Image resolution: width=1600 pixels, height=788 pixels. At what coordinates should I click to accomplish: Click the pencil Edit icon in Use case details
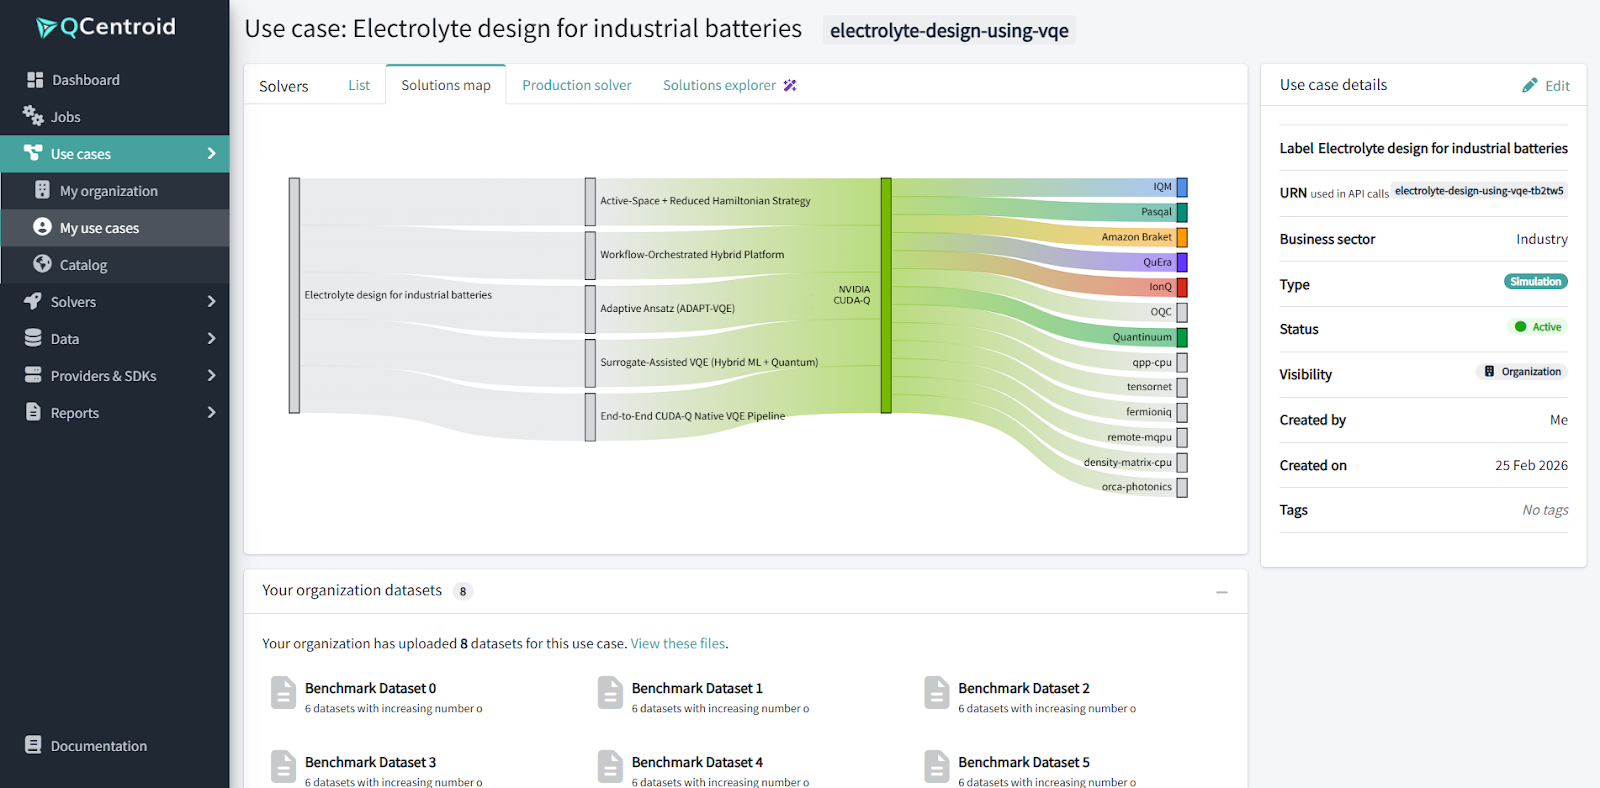[x=1529, y=86]
